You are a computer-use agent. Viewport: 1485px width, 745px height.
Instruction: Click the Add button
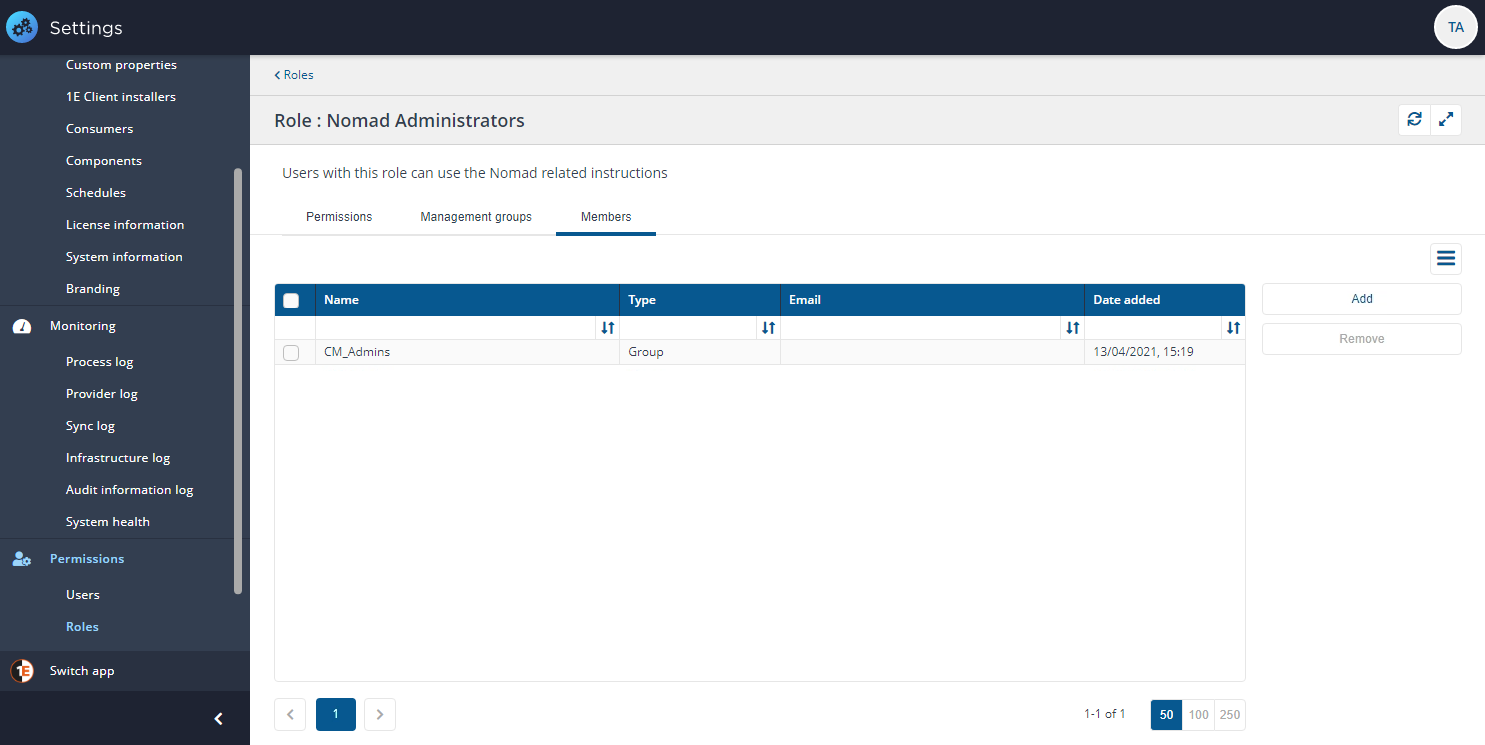pos(1362,299)
